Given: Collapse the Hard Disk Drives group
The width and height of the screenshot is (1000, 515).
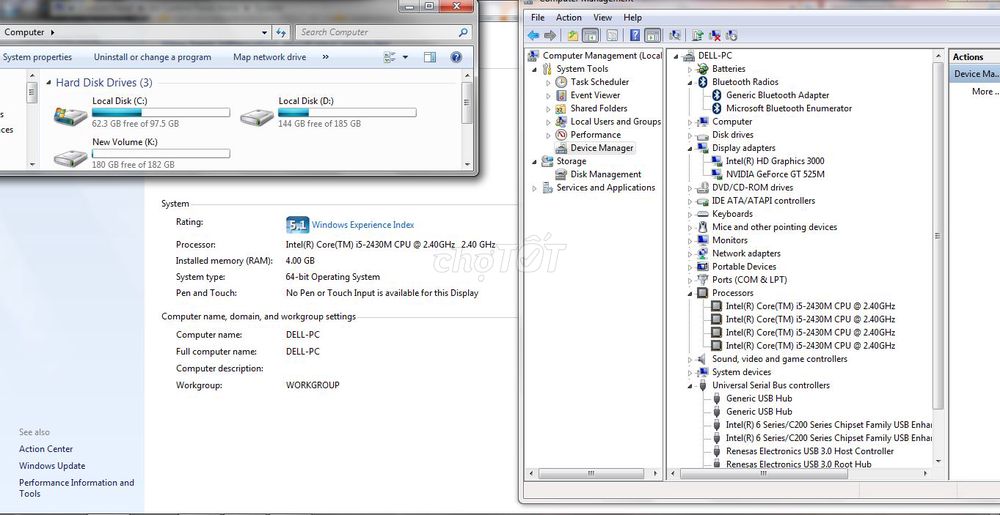Looking at the screenshot, I should (x=48, y=83).
